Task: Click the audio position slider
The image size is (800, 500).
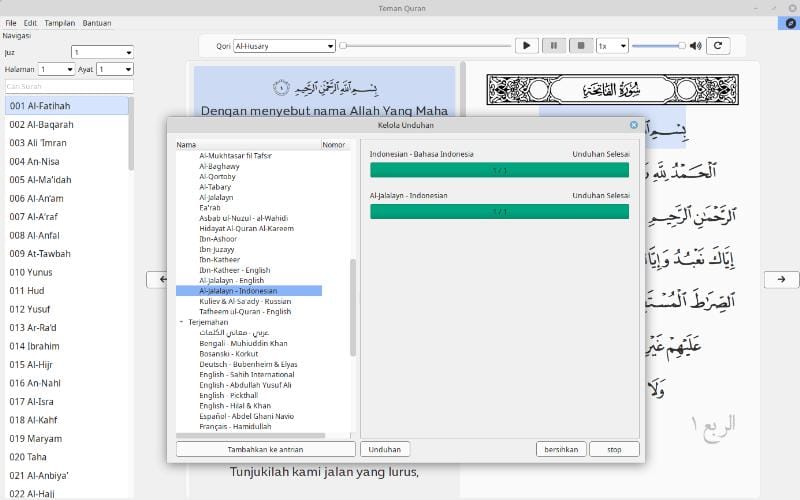Action: 425,46
